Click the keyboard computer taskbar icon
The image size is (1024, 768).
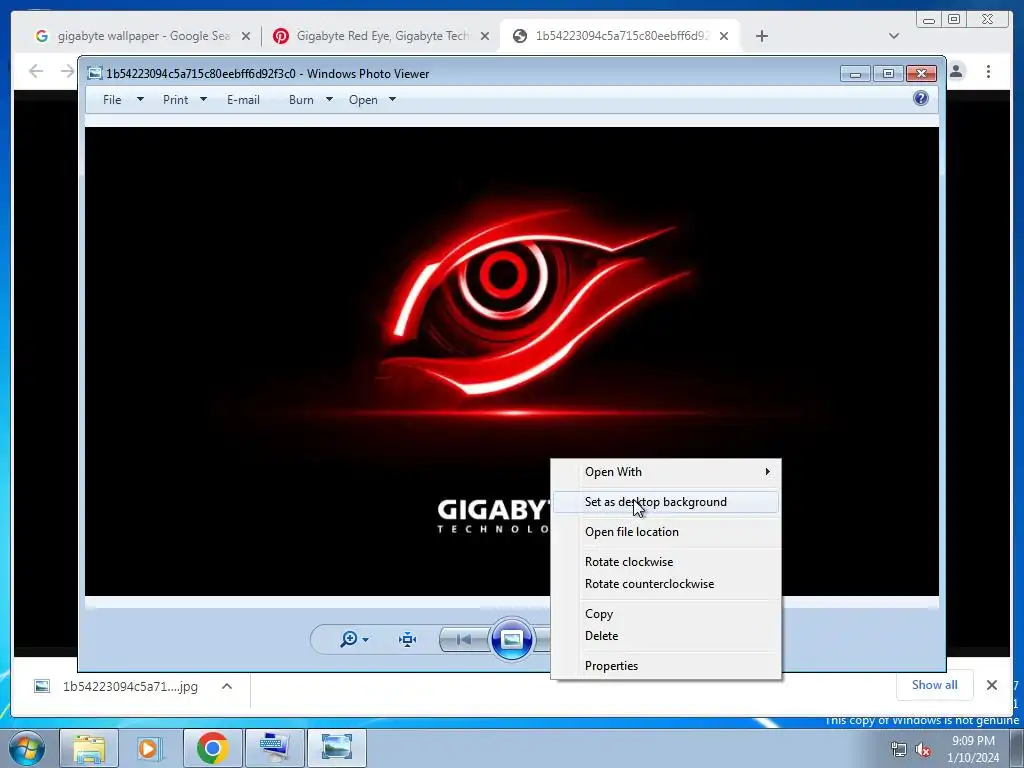(x=274, y=748)
